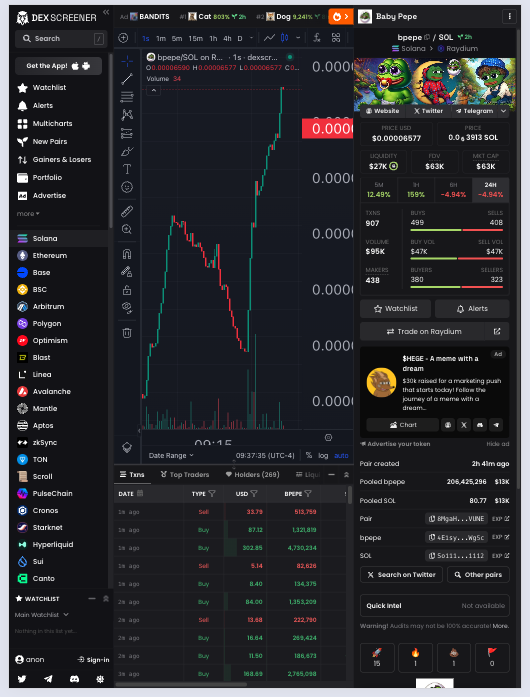Expand social links chevron beside Telegram

coord(503,111)
